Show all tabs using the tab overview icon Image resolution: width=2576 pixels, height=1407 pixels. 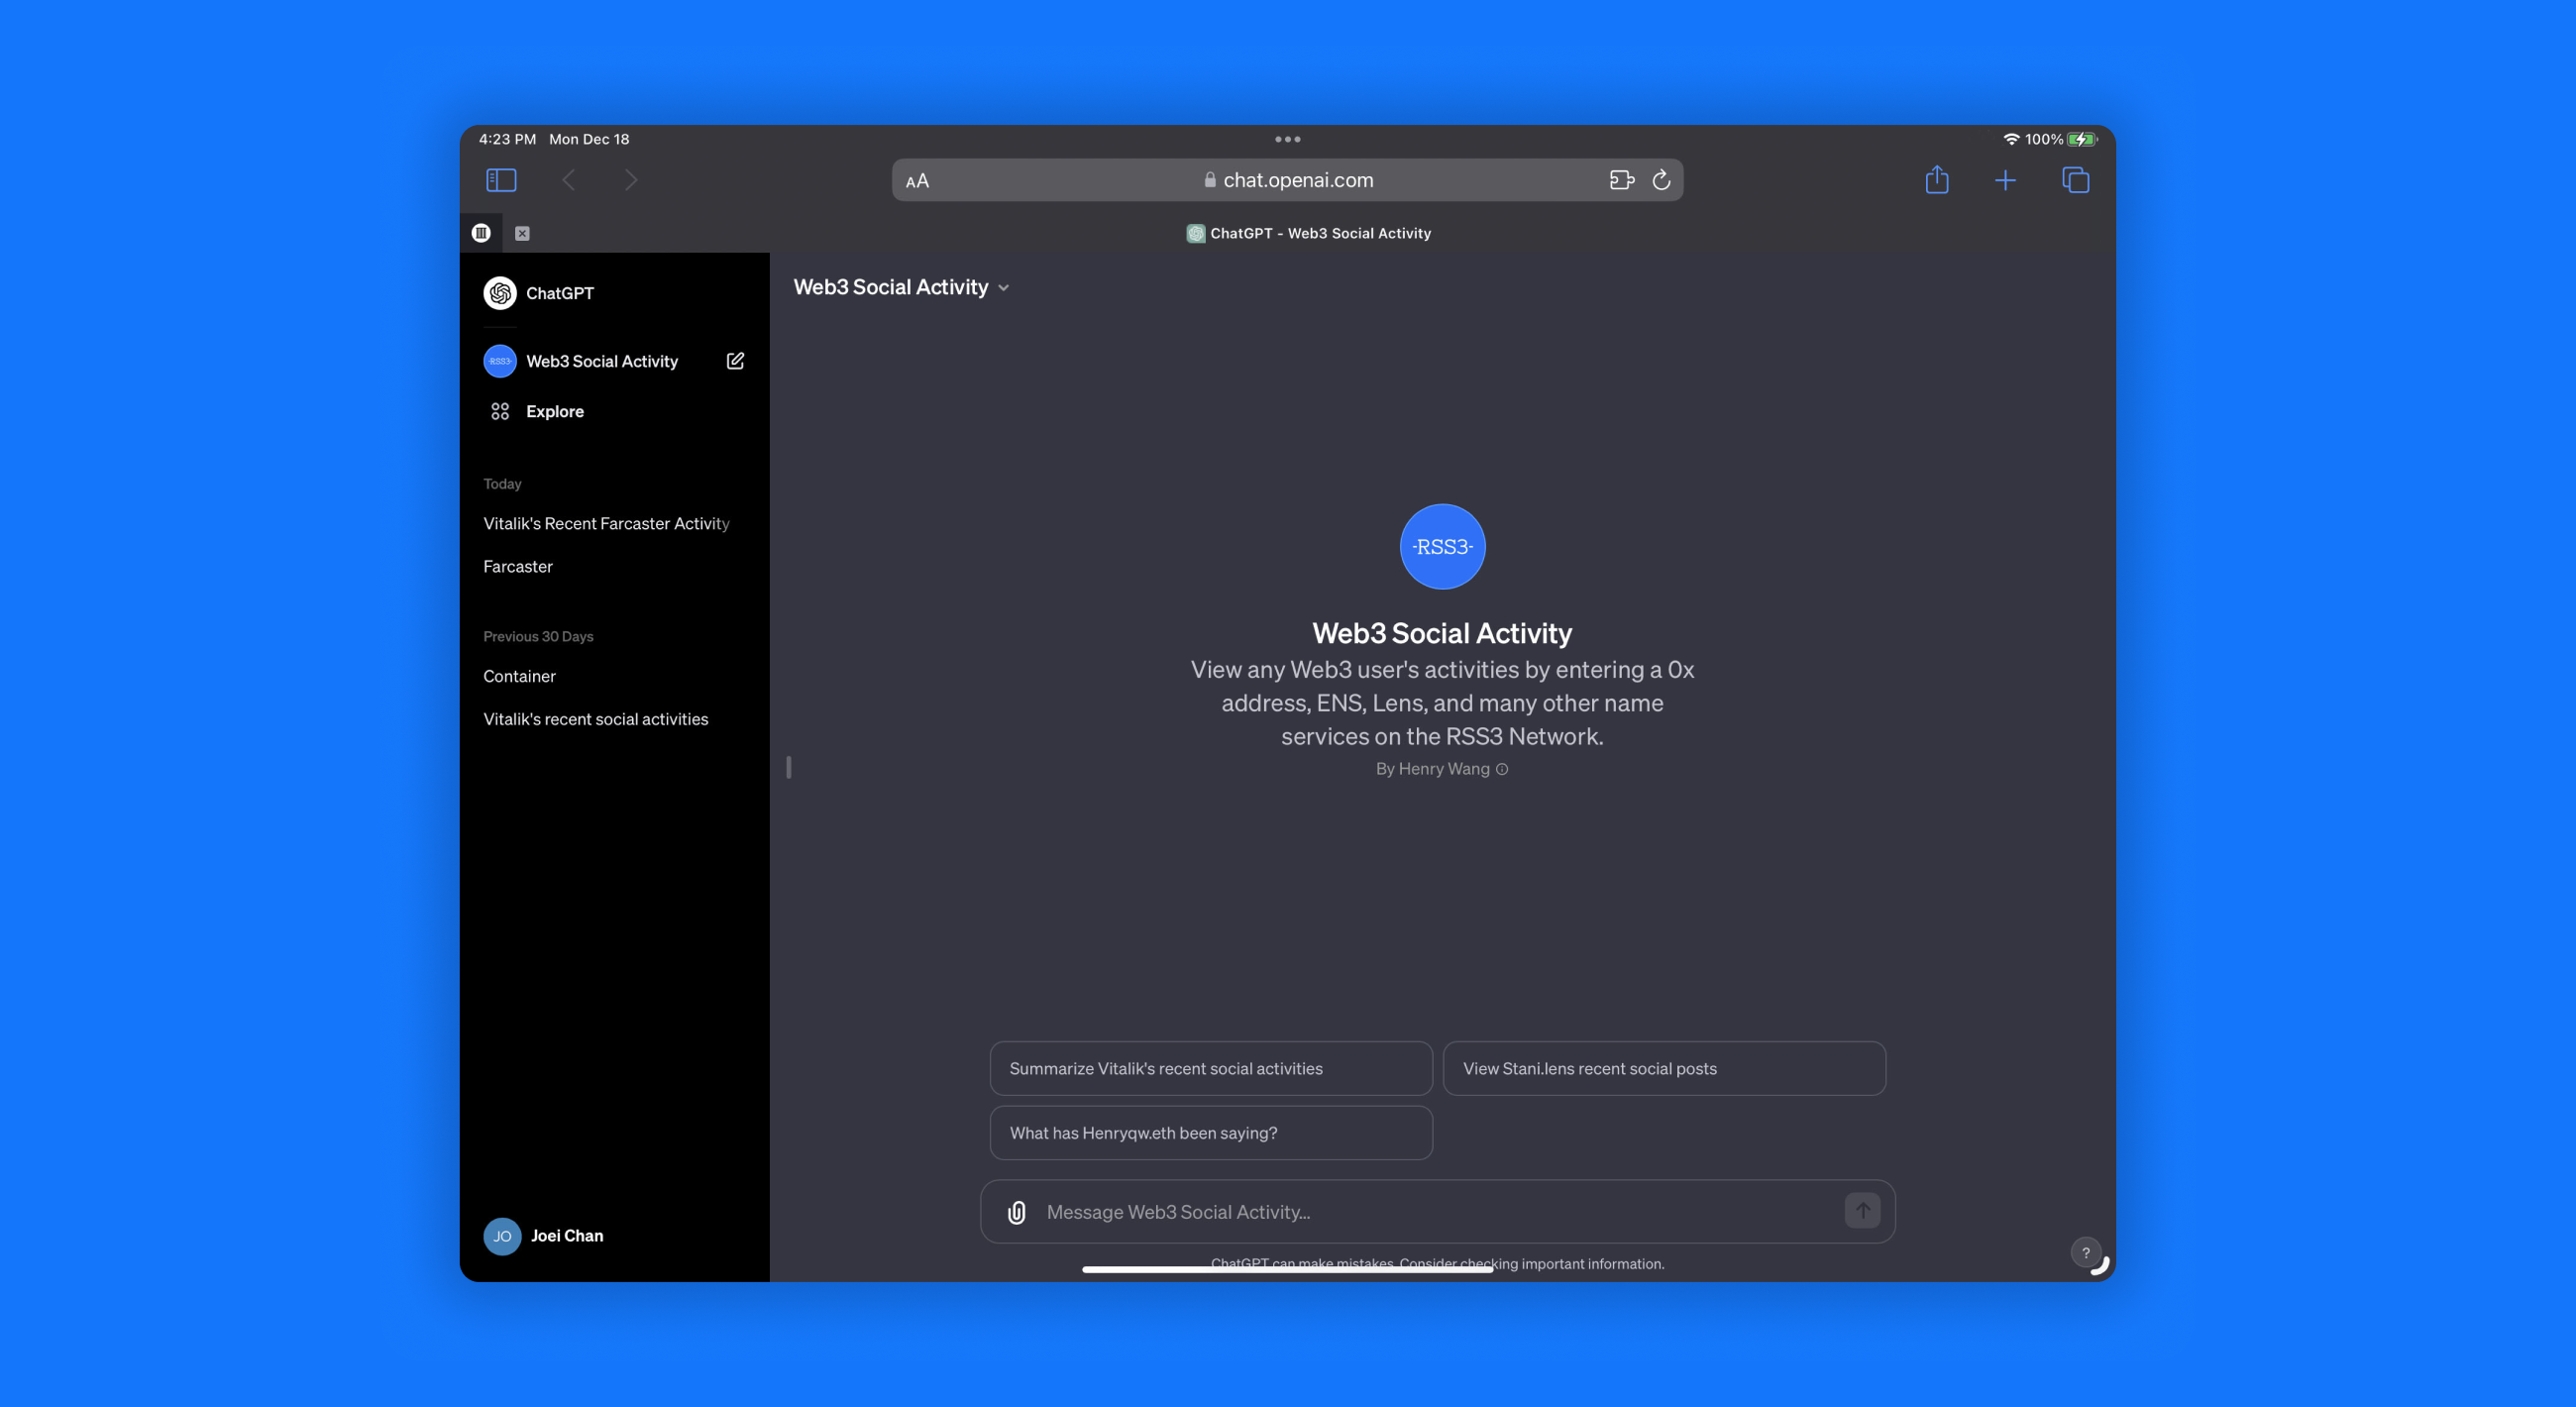coord(2075,180)
